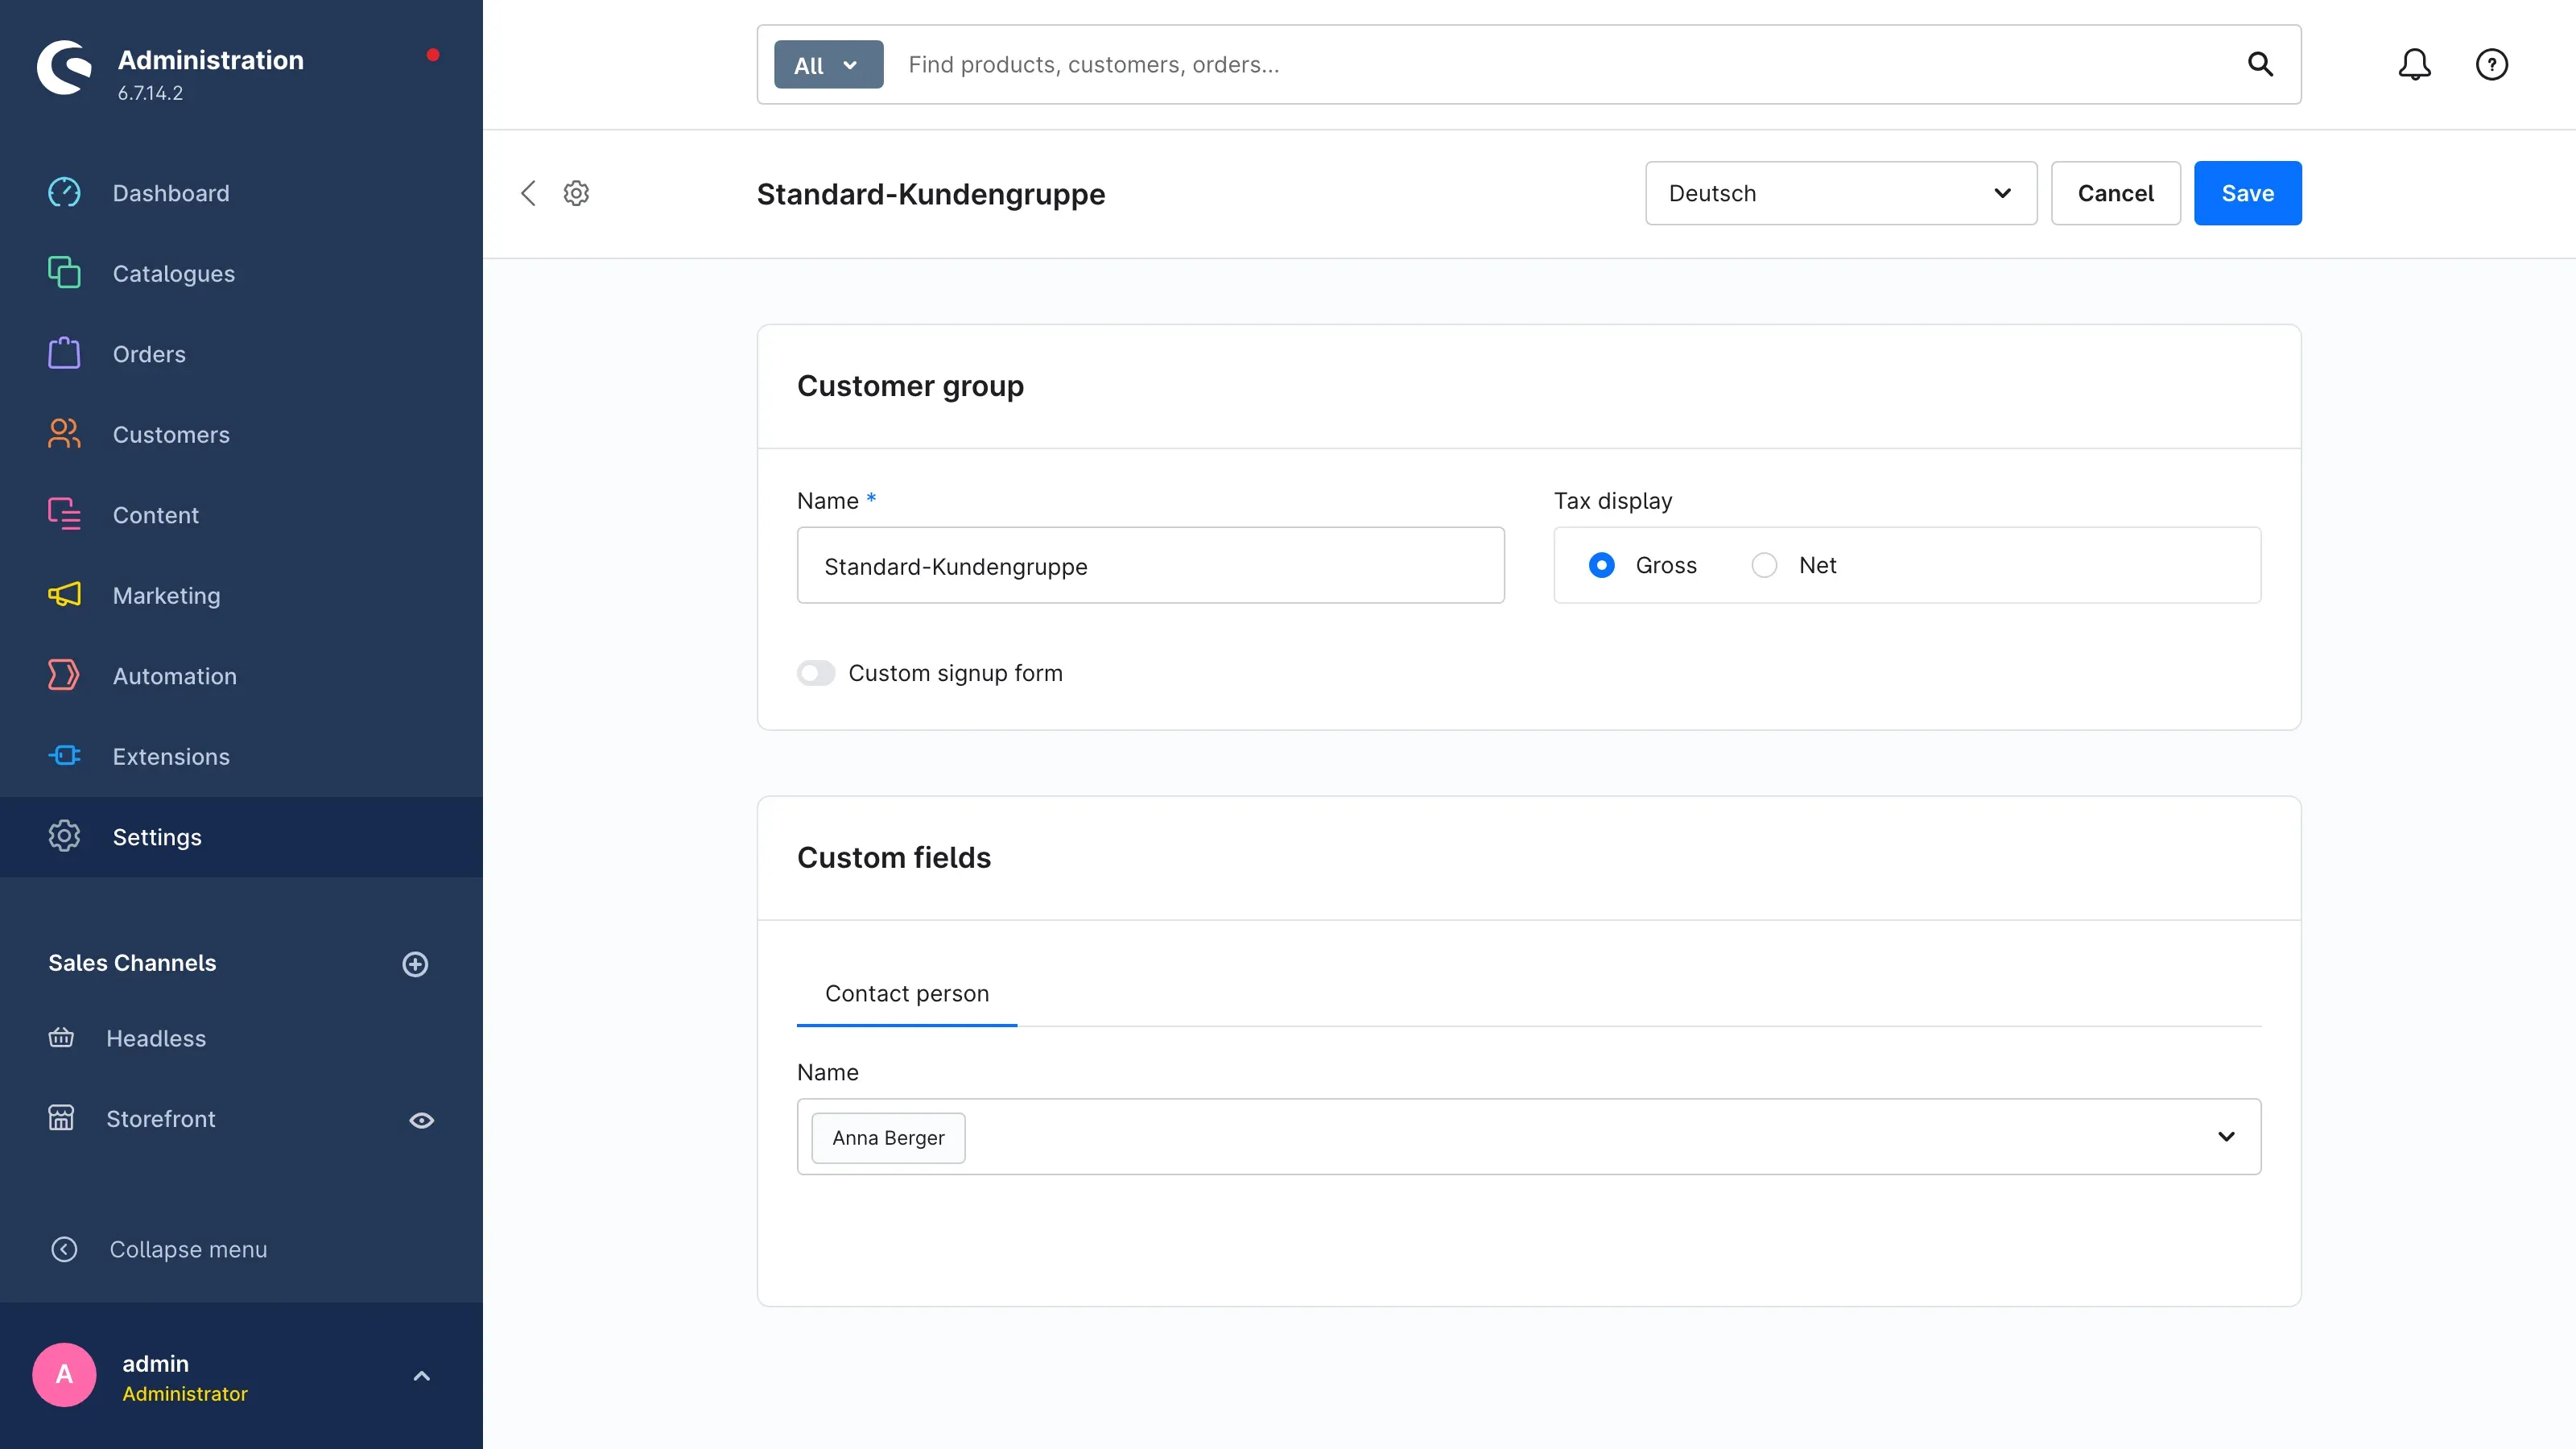The width and height of the screenshot is (2576, 1449).
Task: Open the Storefront shop icon
Action: [x=61, y=1118]
